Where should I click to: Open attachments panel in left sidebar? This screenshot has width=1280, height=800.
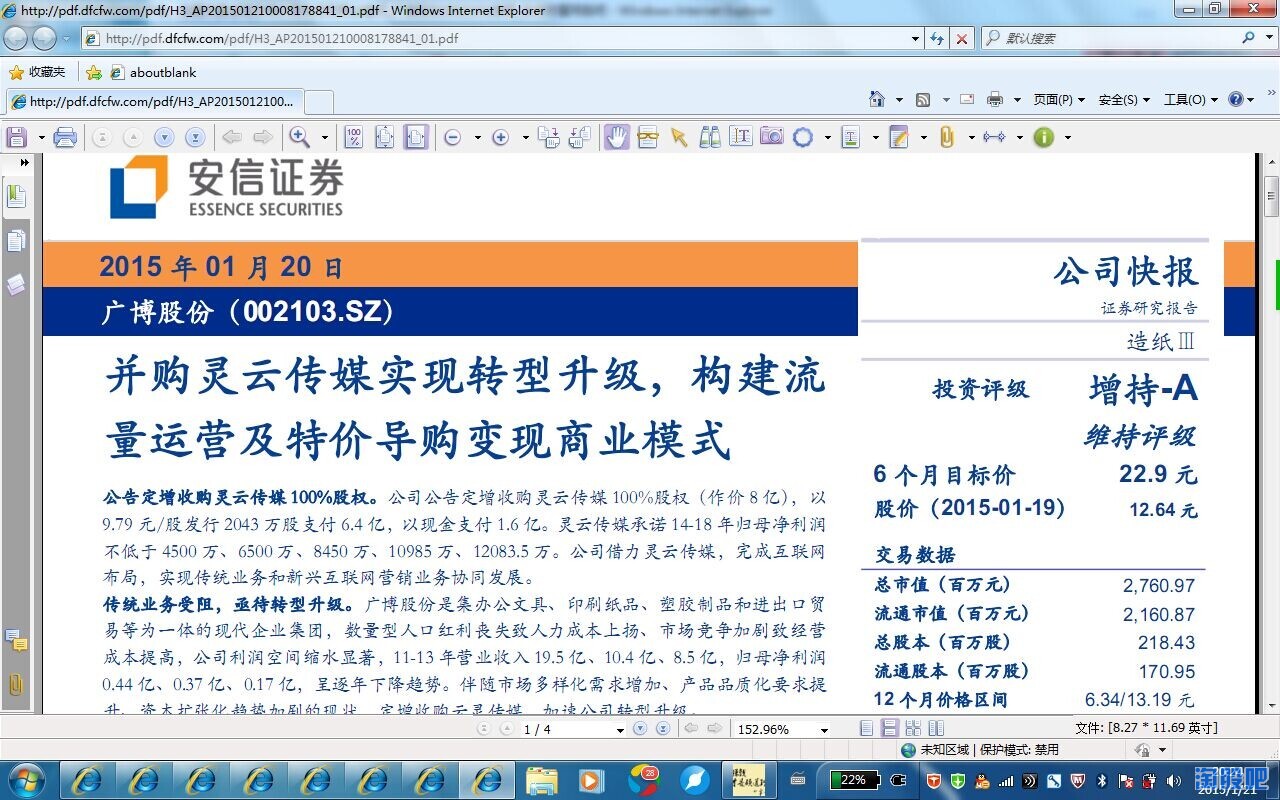tap(16, 685)
